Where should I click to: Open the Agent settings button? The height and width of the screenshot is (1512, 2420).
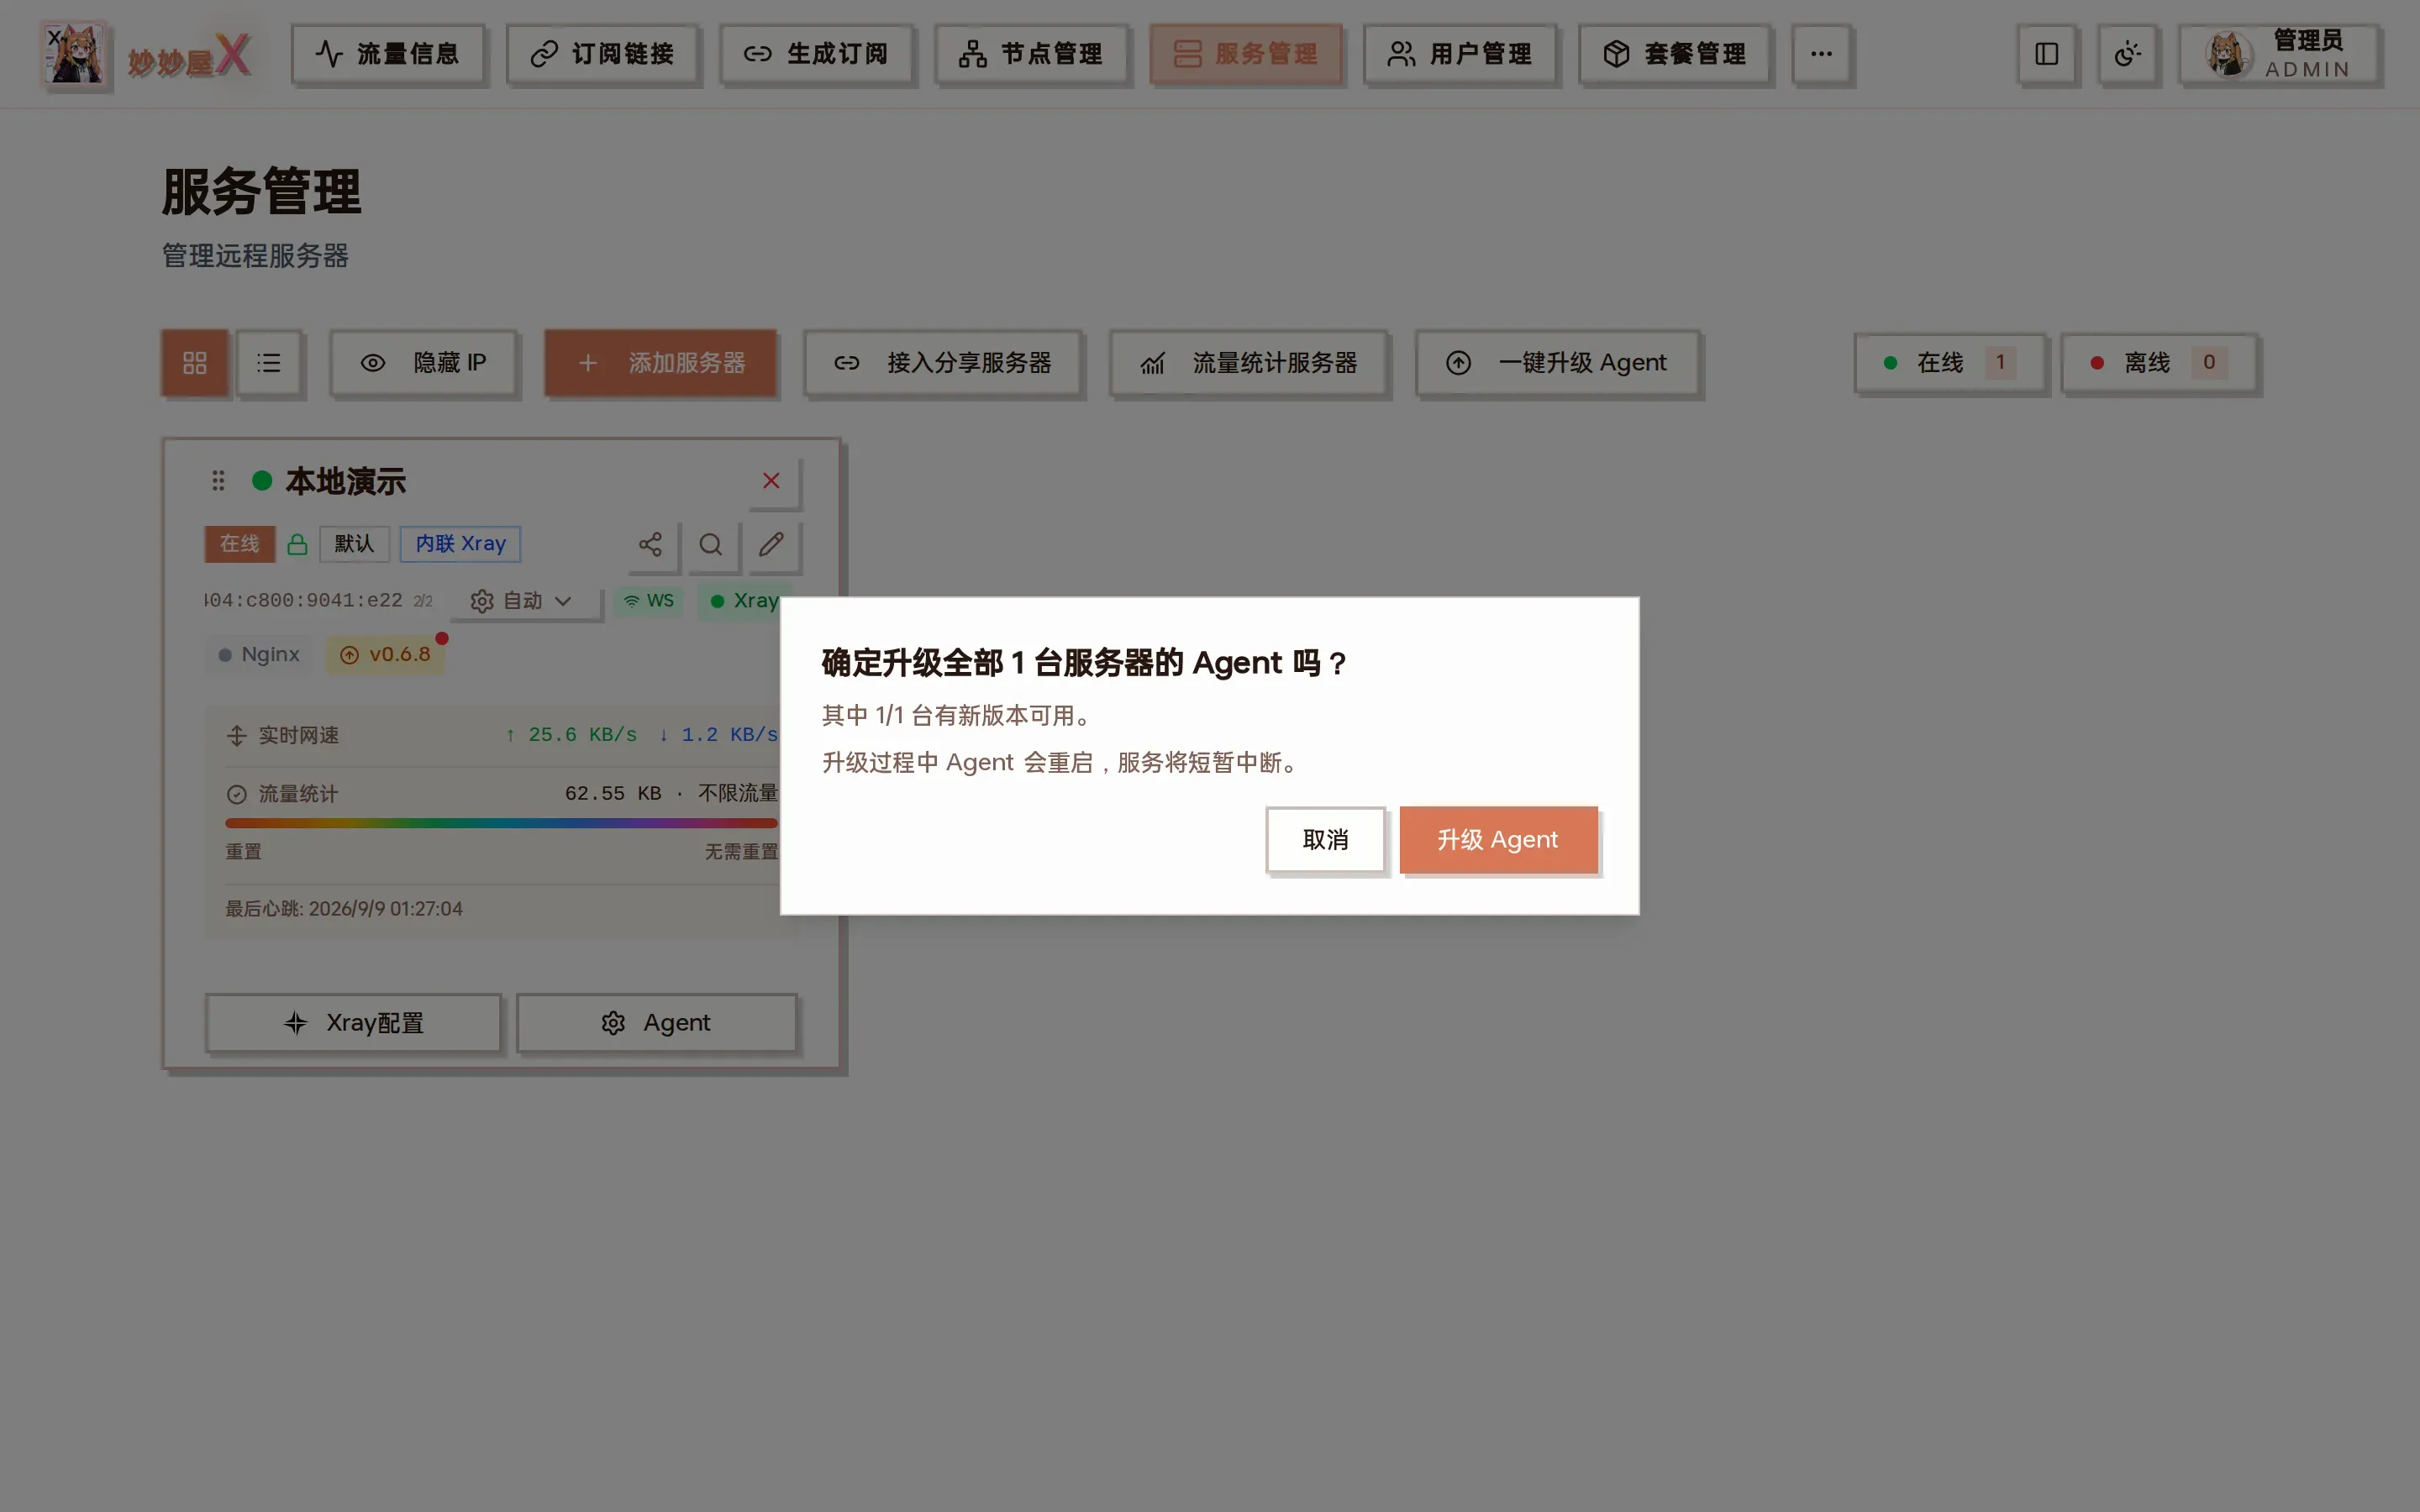point(656,1023)
